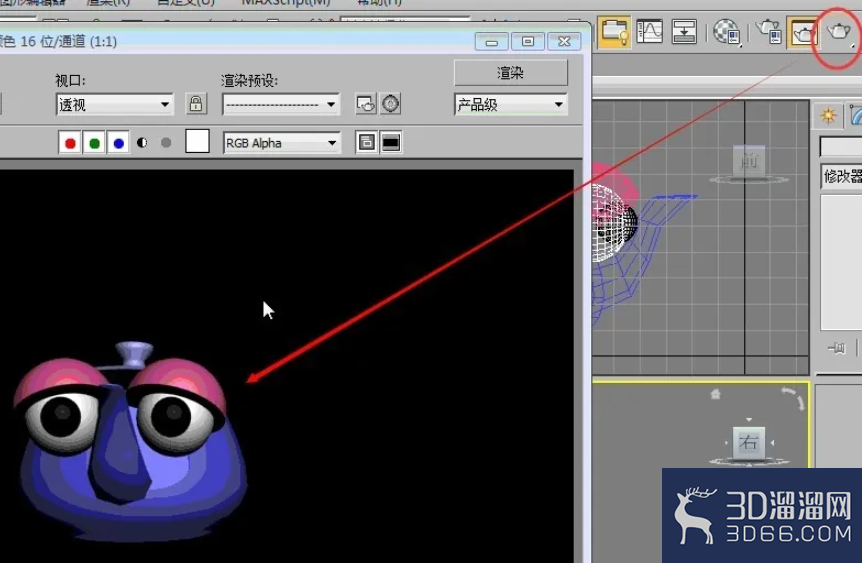
Task: Open the Schematic View toolbar icon
Action: (x=684, y=31)
